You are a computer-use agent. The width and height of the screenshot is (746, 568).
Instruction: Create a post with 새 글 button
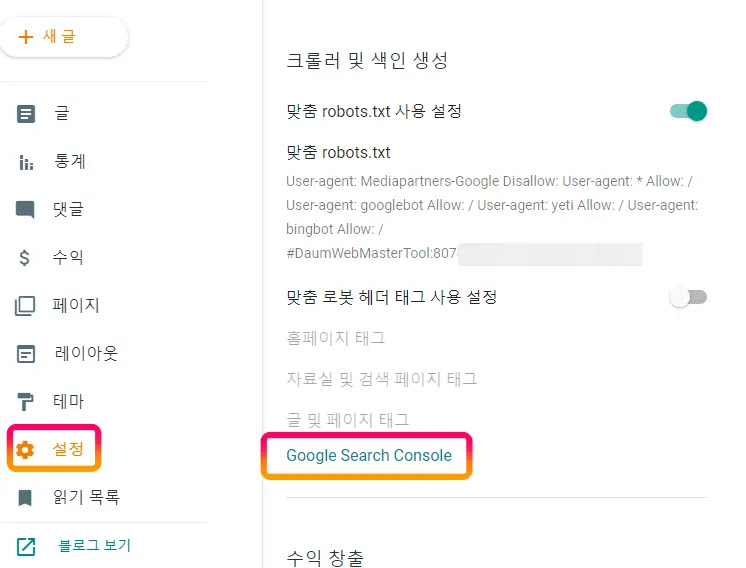[x=63, y=37]
